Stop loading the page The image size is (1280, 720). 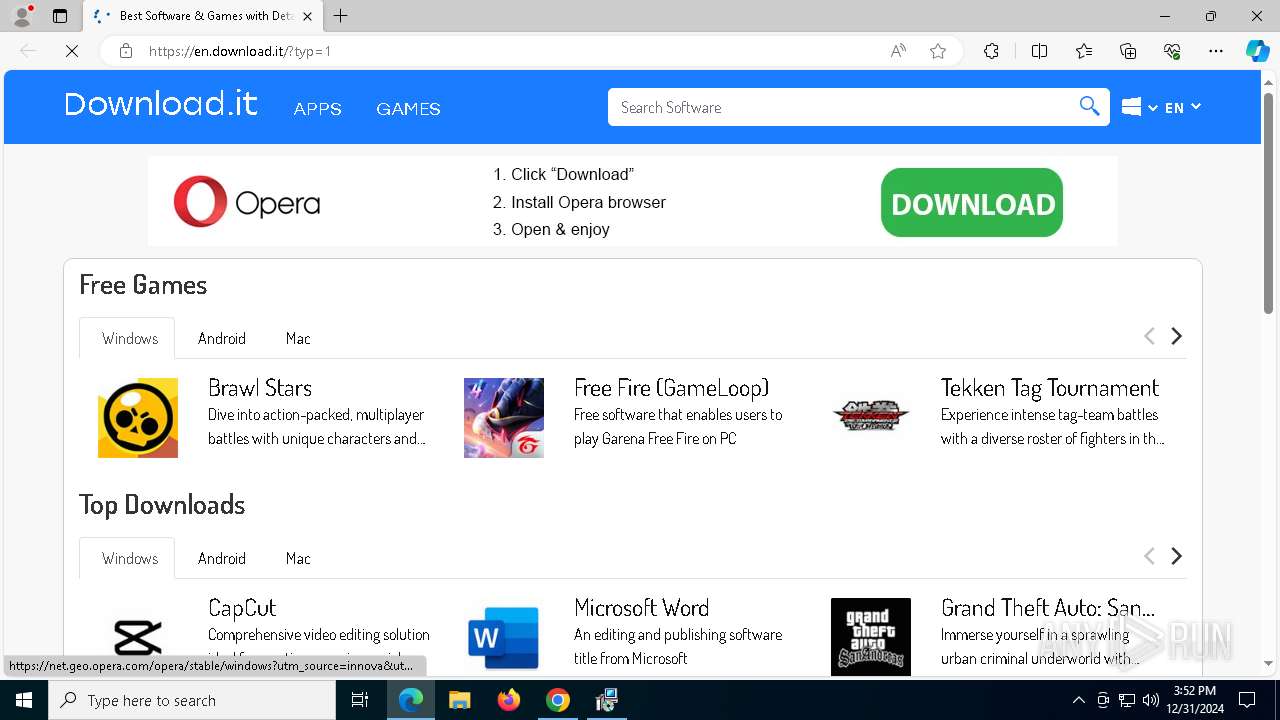pos(72,51)
